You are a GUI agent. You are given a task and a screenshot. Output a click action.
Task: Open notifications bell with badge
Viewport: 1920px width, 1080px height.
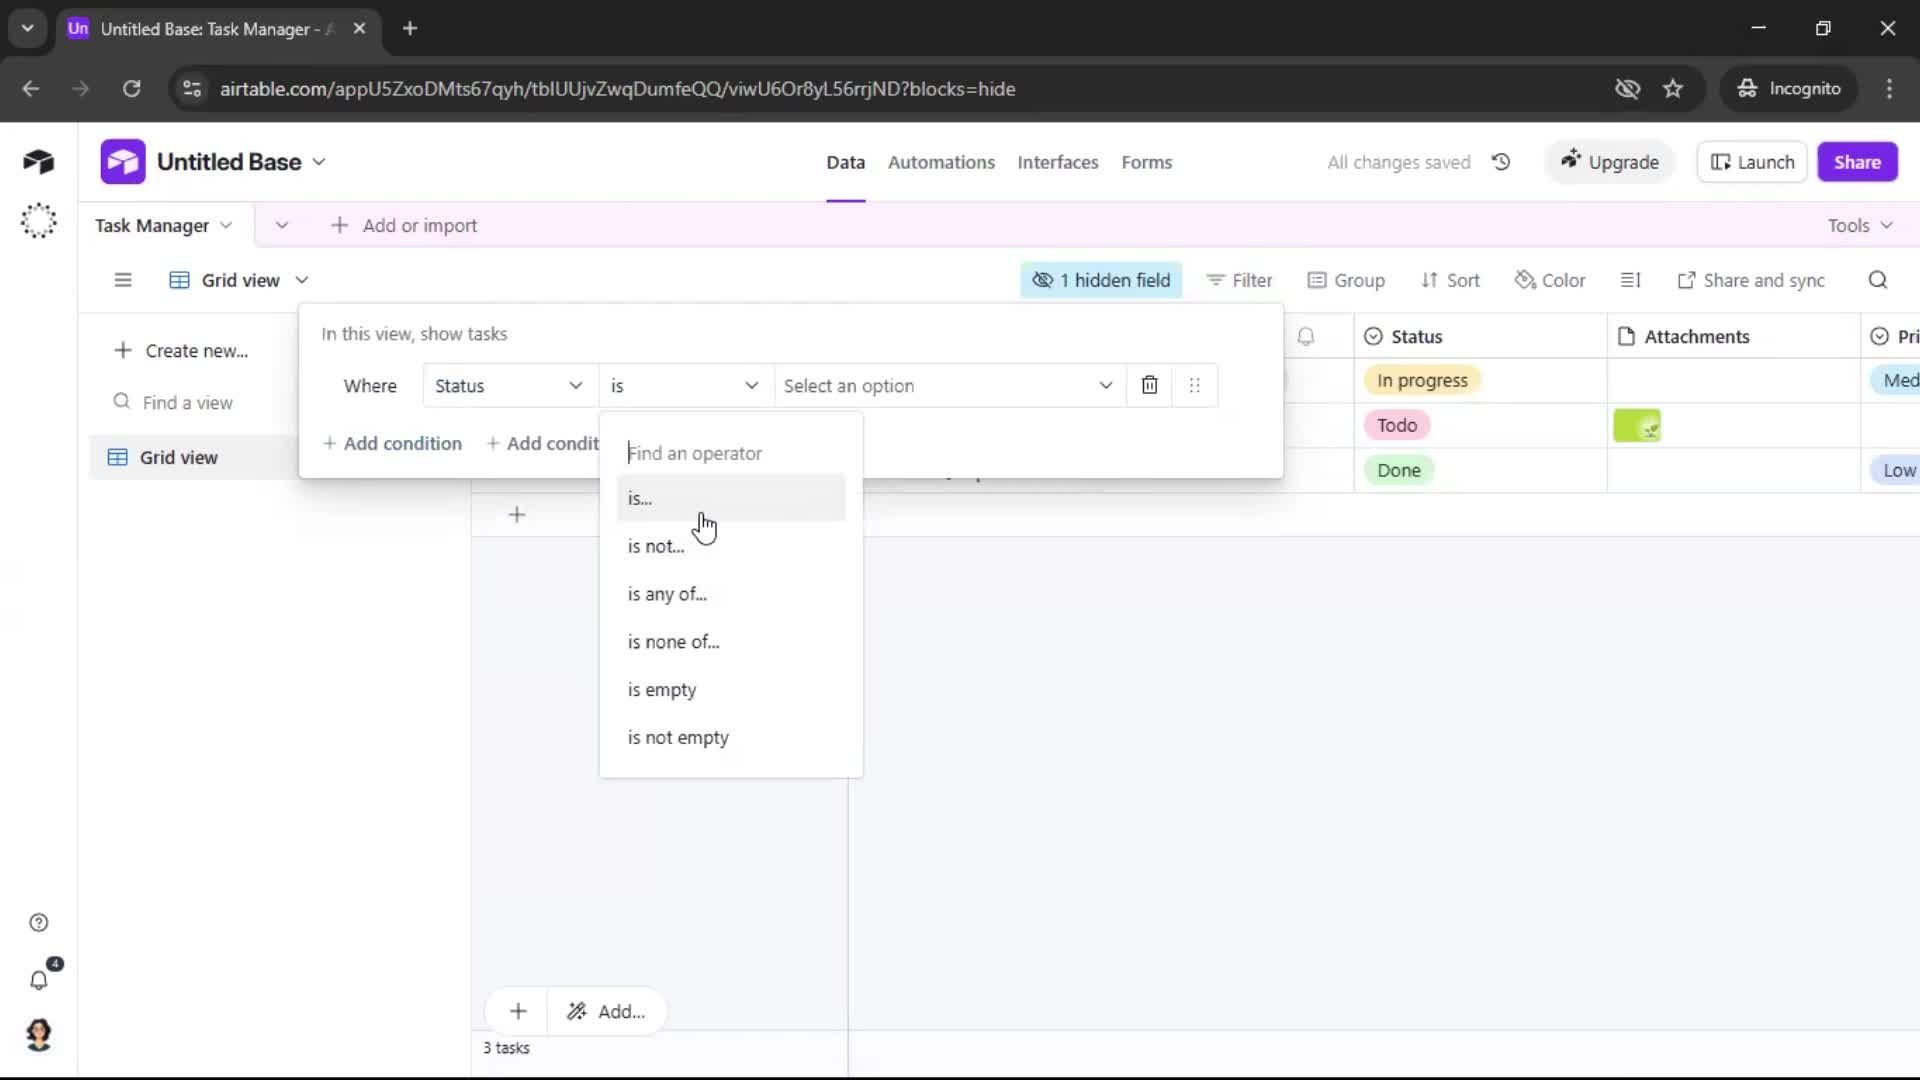40,978
